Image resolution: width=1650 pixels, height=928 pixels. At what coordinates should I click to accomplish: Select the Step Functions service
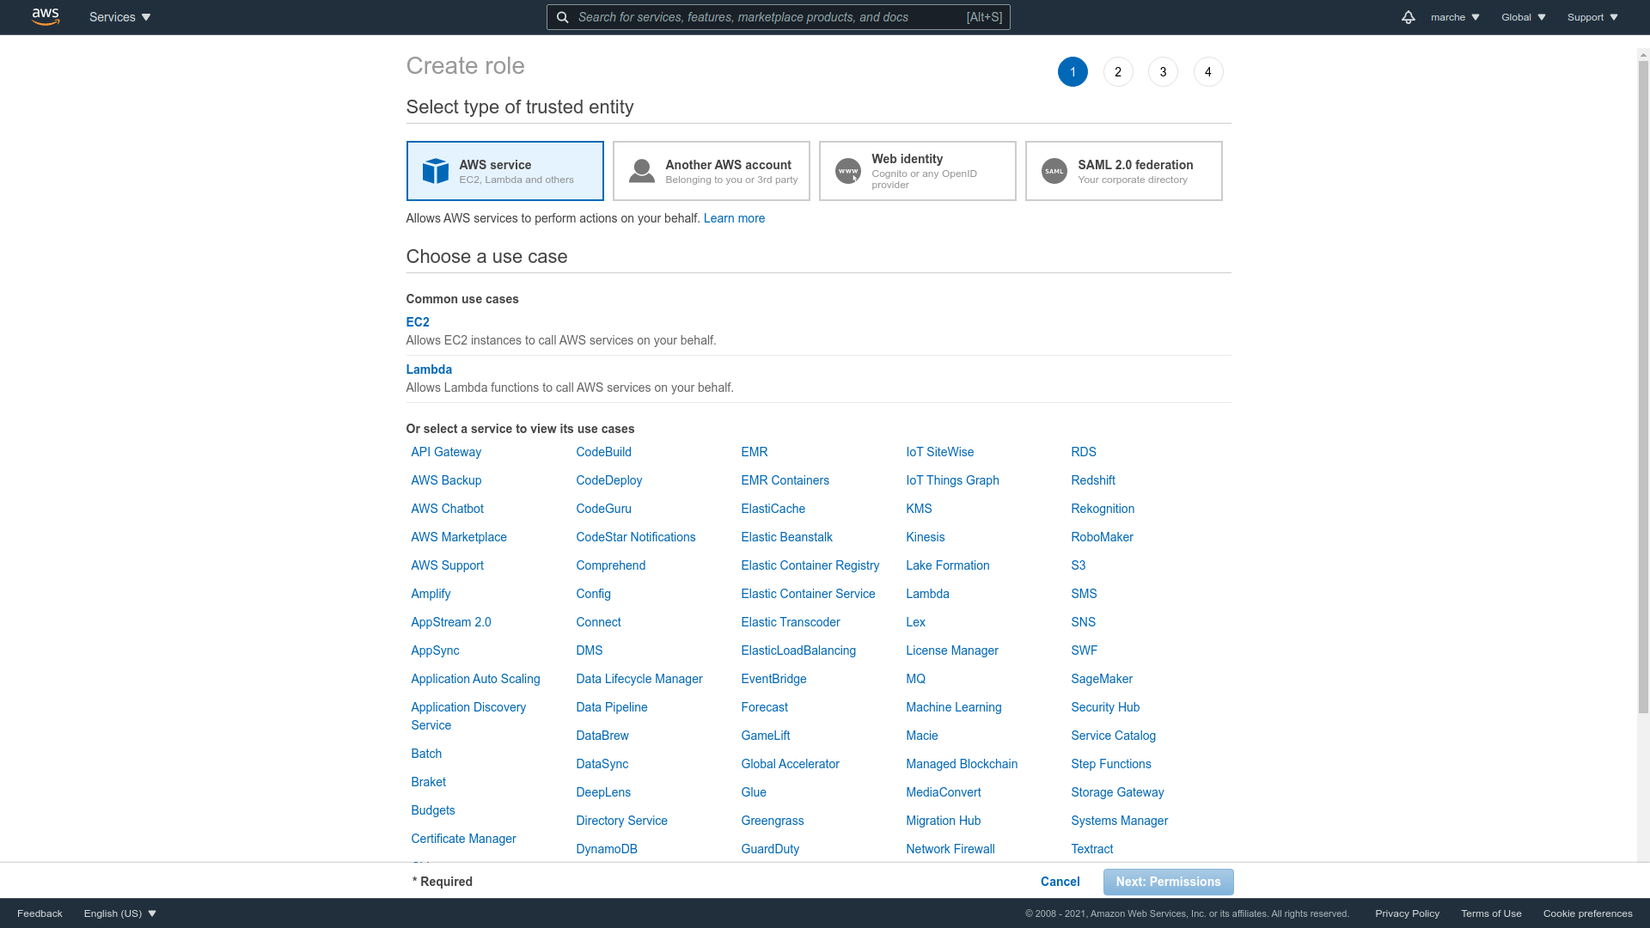tap(1111, 764)
